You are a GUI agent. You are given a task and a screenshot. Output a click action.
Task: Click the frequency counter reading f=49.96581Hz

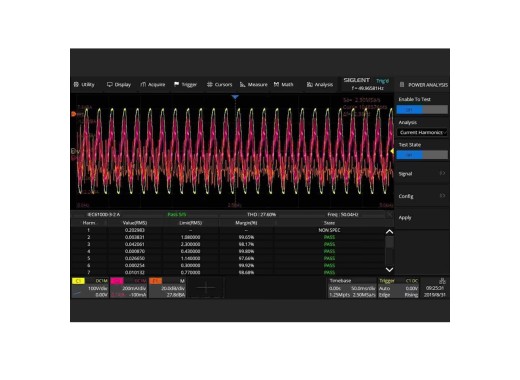(x=367, y=88)
